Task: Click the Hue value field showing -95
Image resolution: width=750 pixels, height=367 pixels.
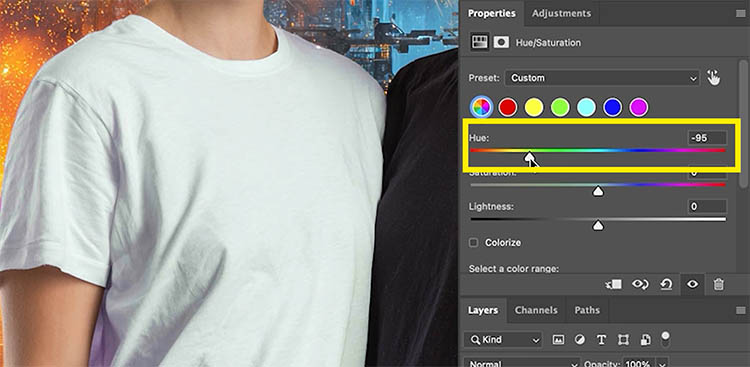Action: 707,138
